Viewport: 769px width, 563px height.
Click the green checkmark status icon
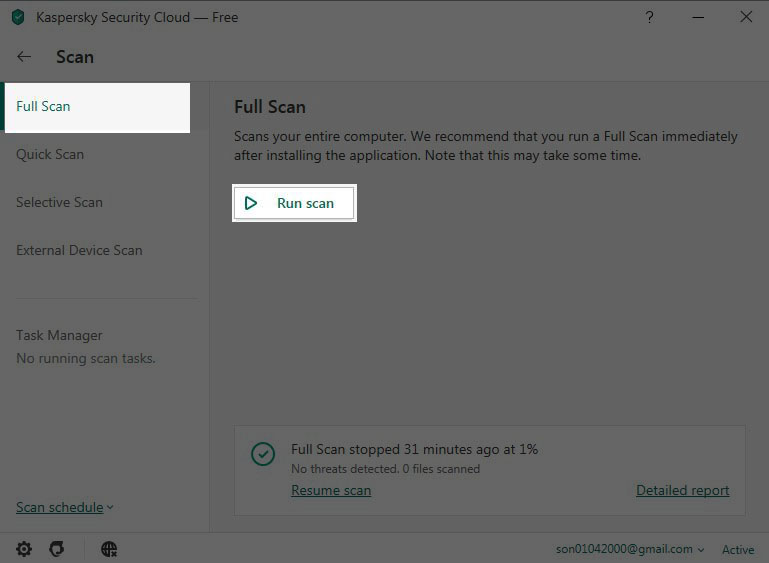pos(263,454)
